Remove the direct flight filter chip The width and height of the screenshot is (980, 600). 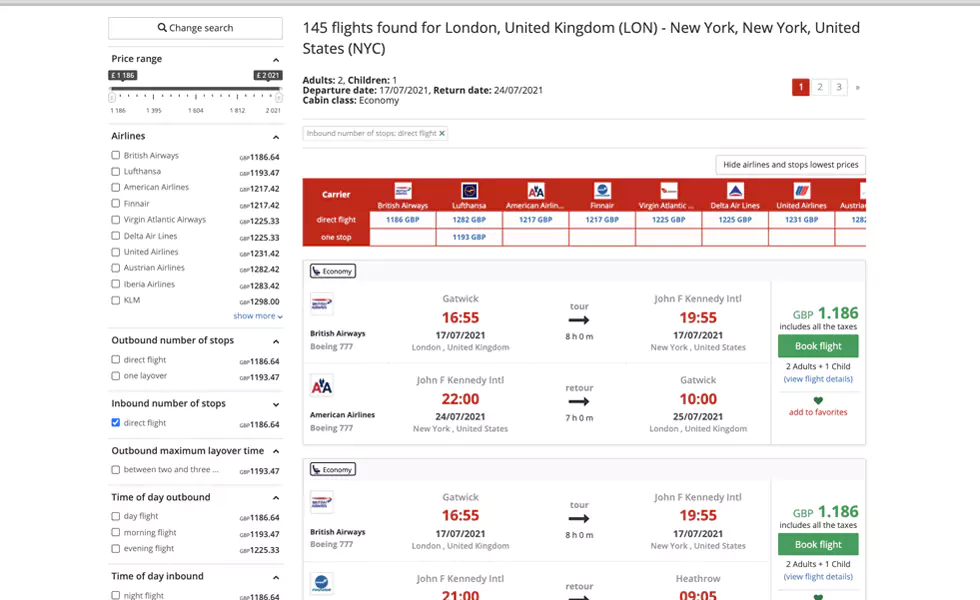point(441,133)
